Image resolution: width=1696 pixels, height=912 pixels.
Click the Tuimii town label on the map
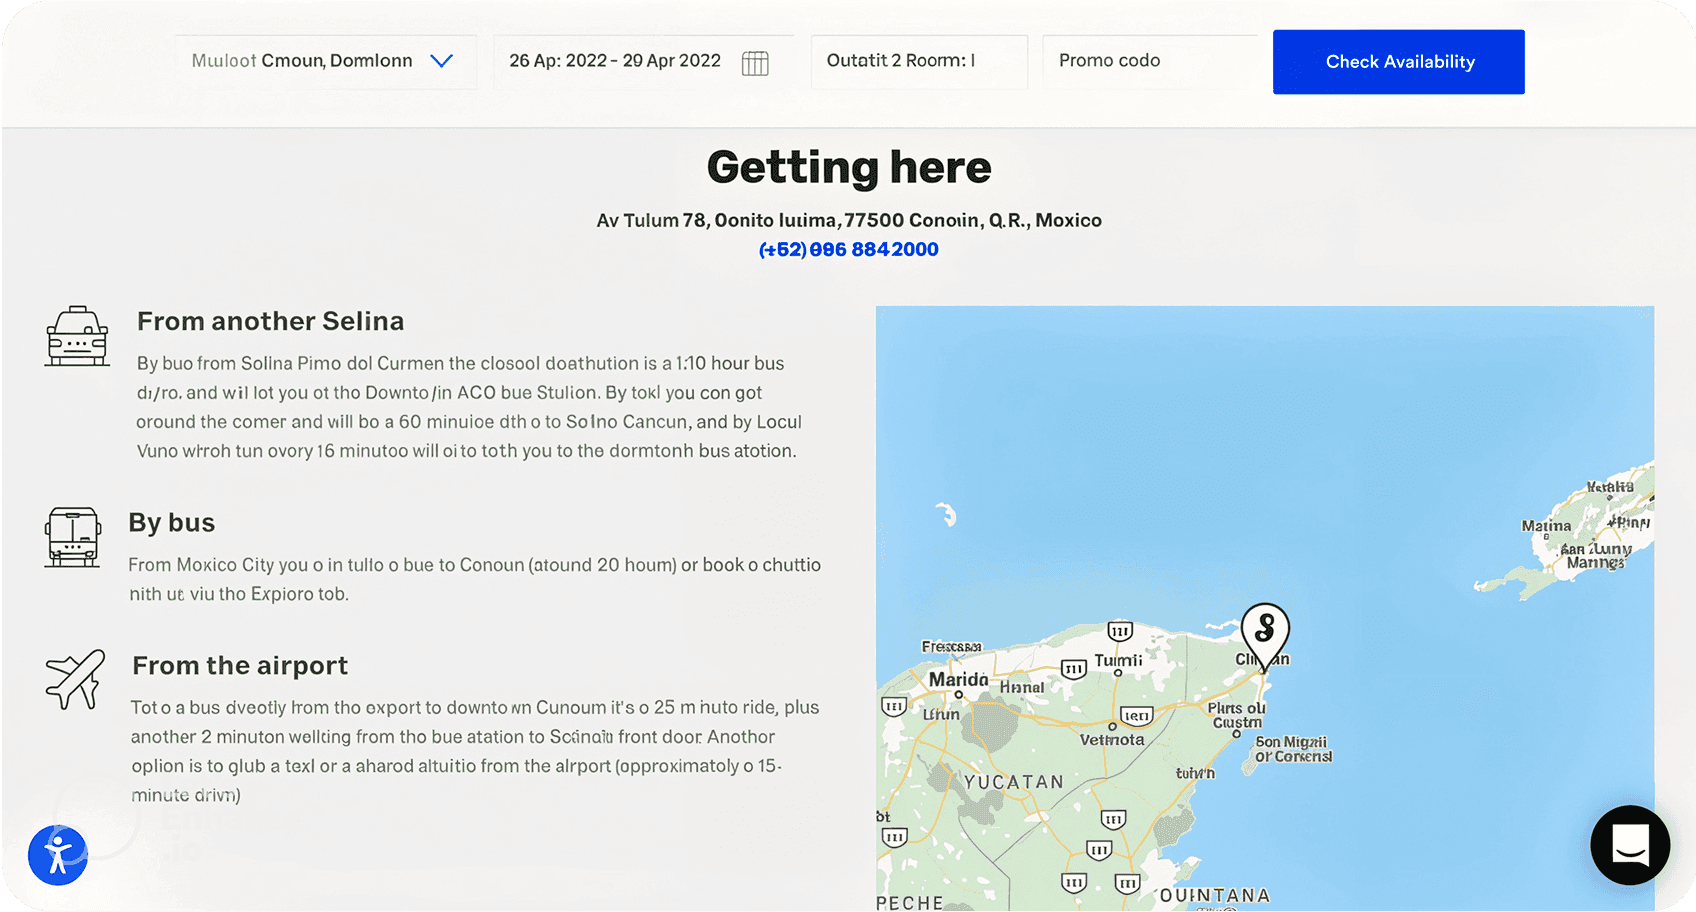click(1118, 661)
